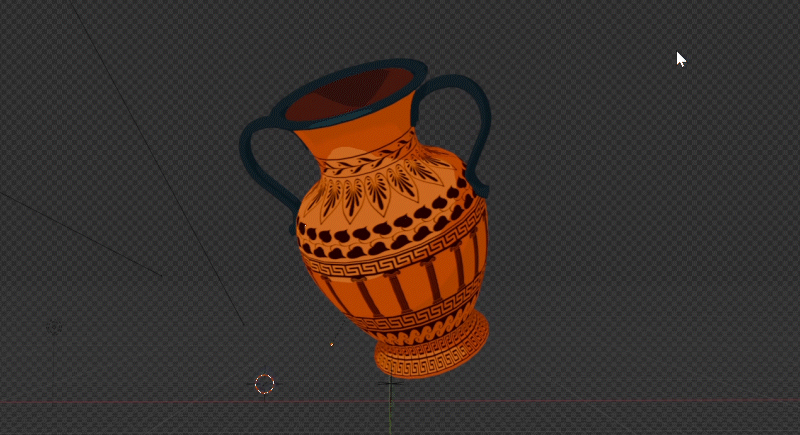Viewport: 800px width, 435px height.
Task: Select the orange origin dot near the vase base
Action: [x=332, y=345]
